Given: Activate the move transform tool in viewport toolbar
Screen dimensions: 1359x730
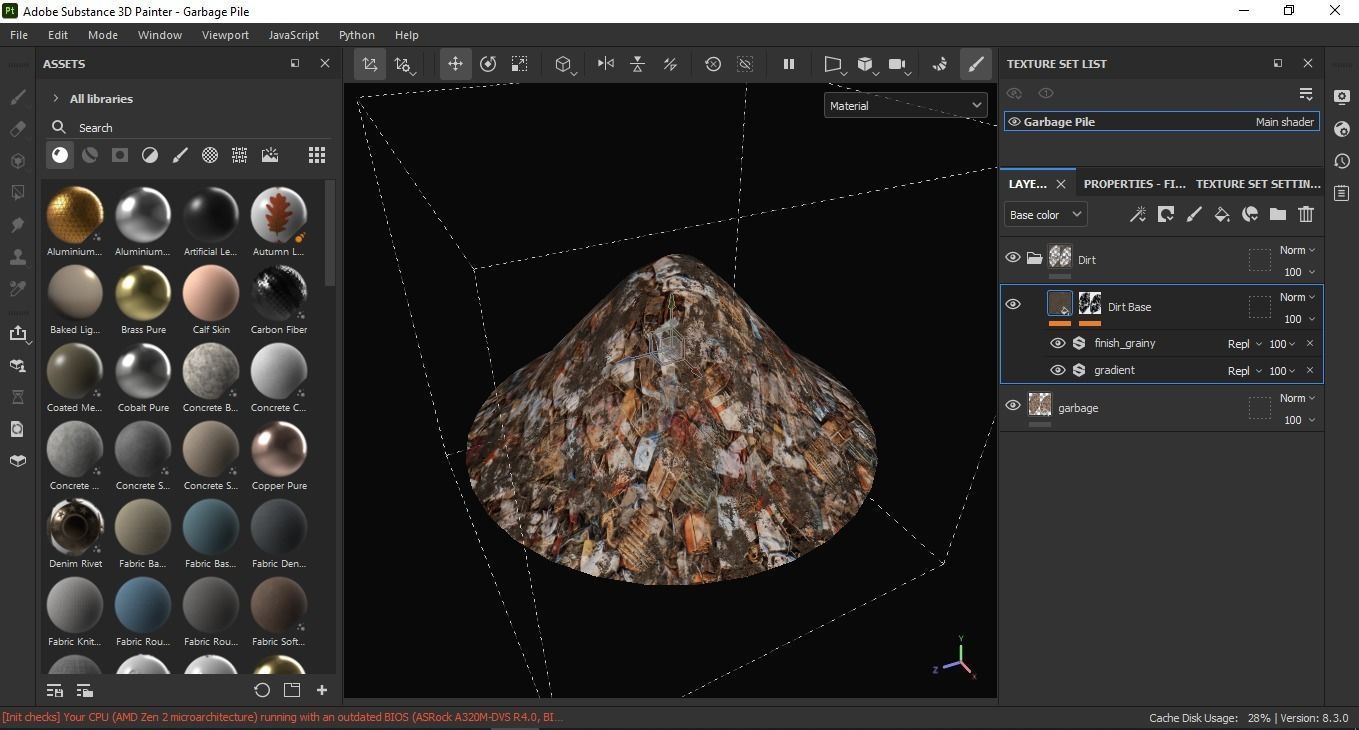Looking at the screenshot, I should point(455,64).
